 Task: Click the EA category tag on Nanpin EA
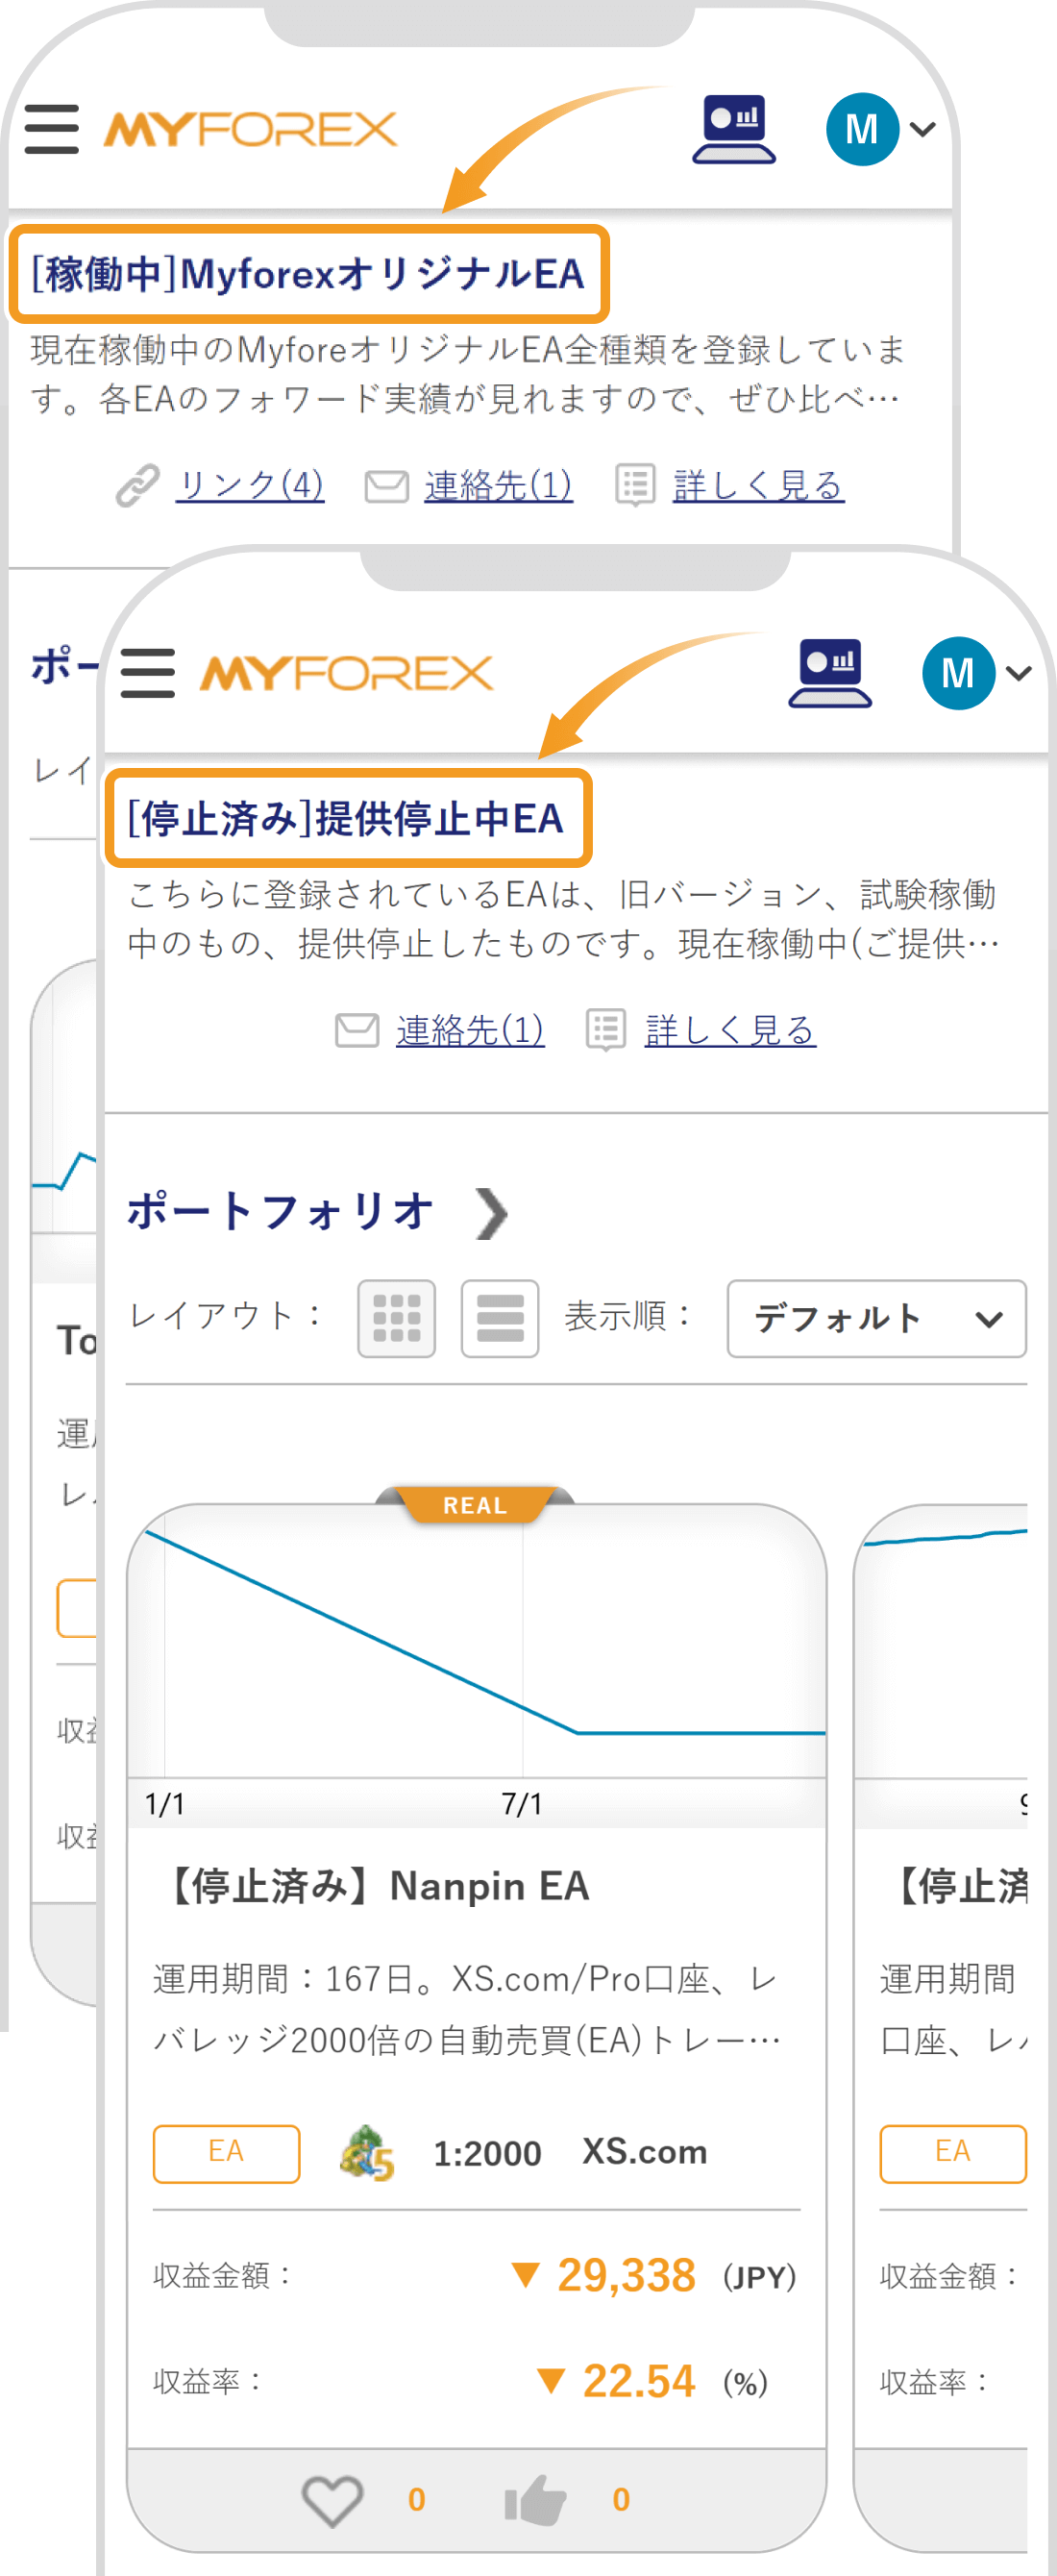pyautogui.click(x=225, y=2152)
